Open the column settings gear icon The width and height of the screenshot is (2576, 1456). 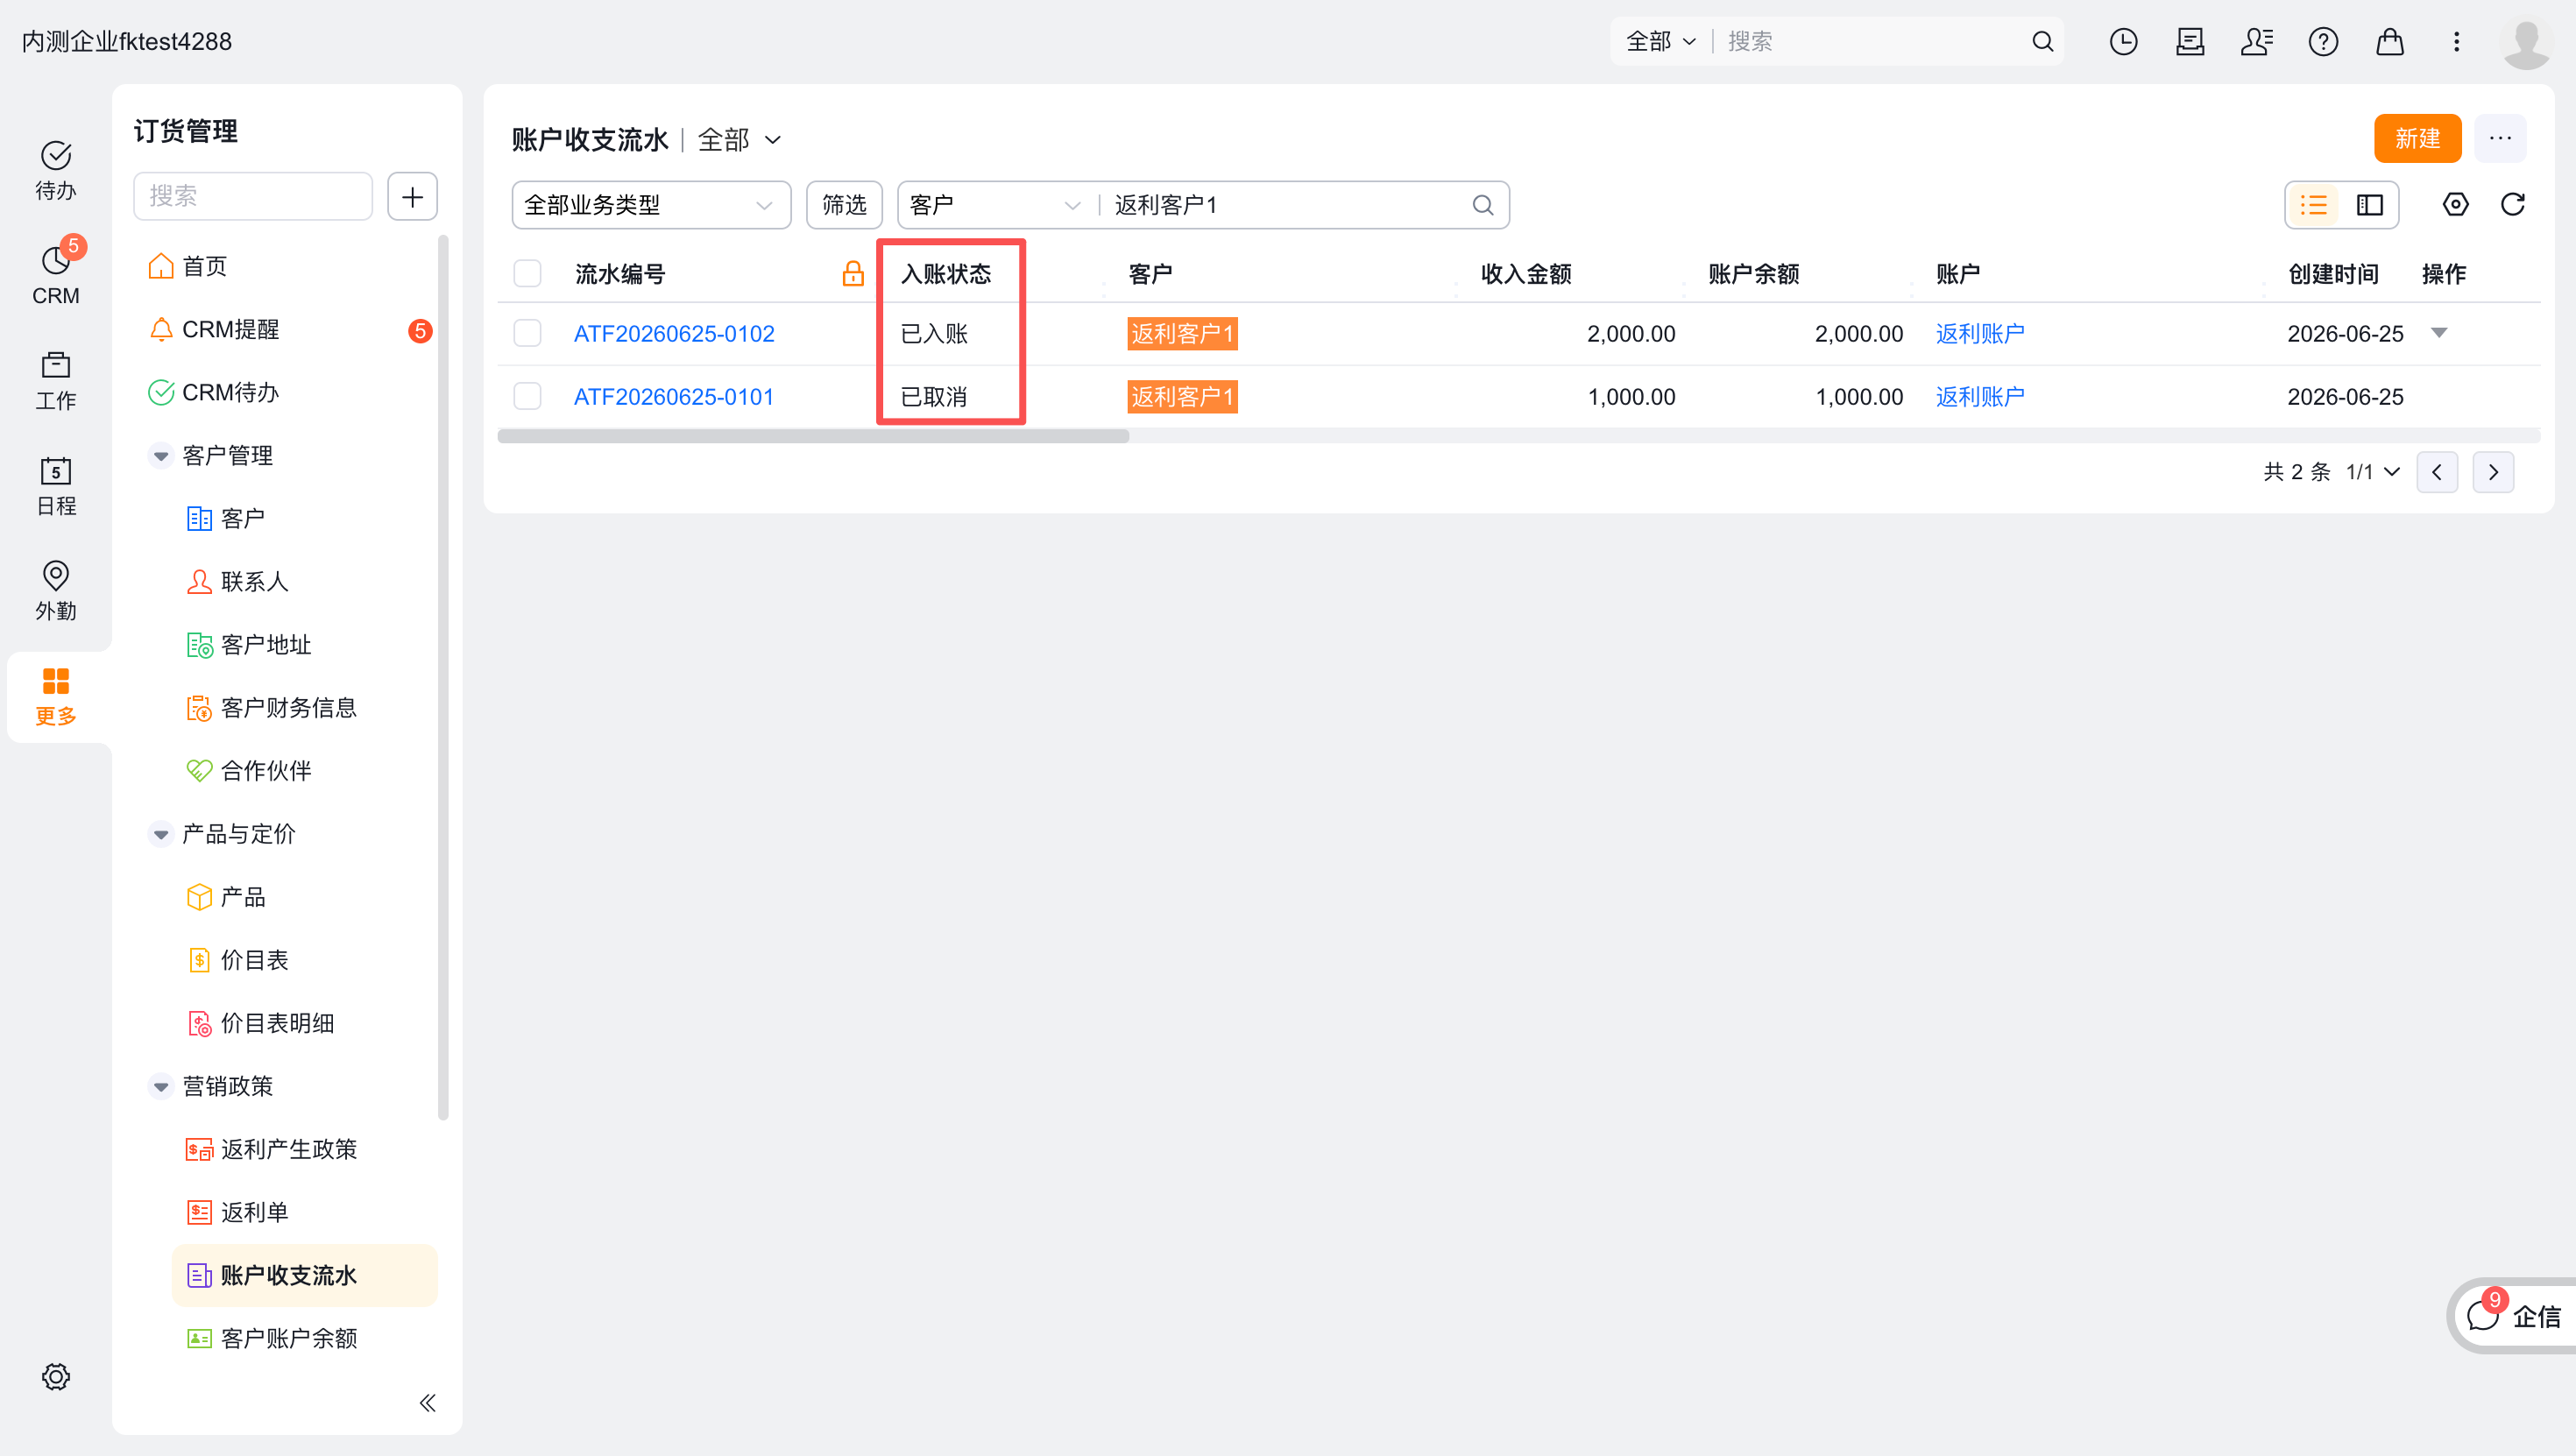point(2455,205)
